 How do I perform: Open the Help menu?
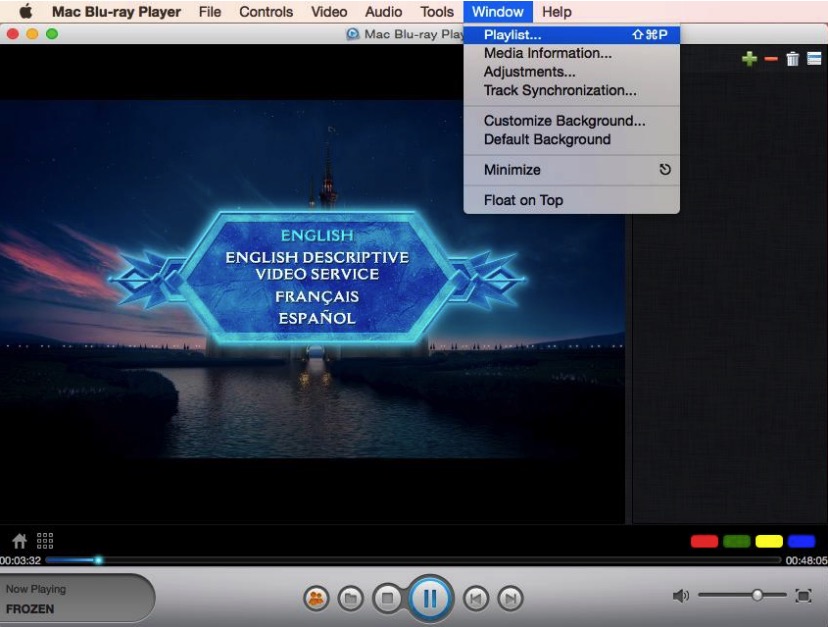557,12
